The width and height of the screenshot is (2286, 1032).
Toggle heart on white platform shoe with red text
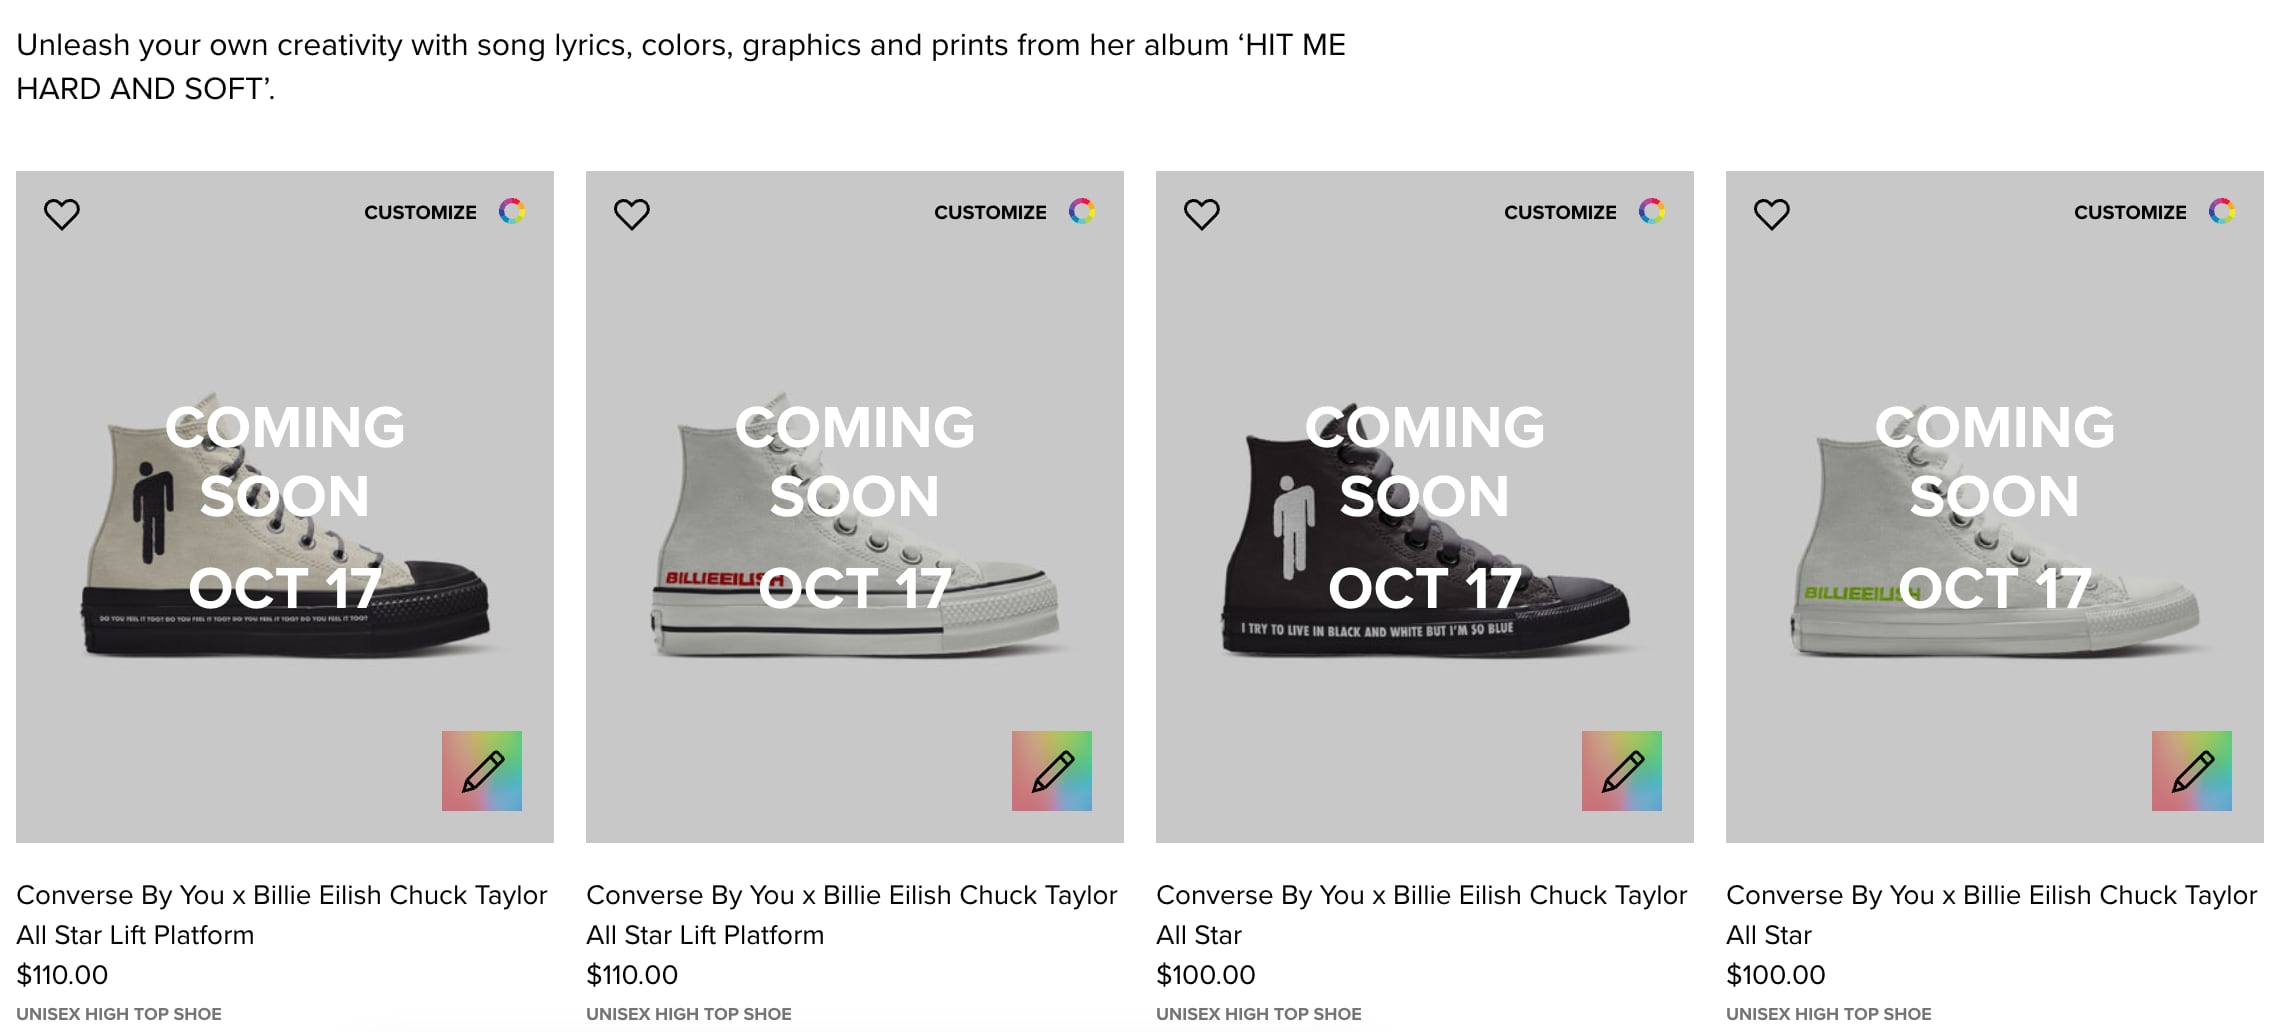point(632,214)
